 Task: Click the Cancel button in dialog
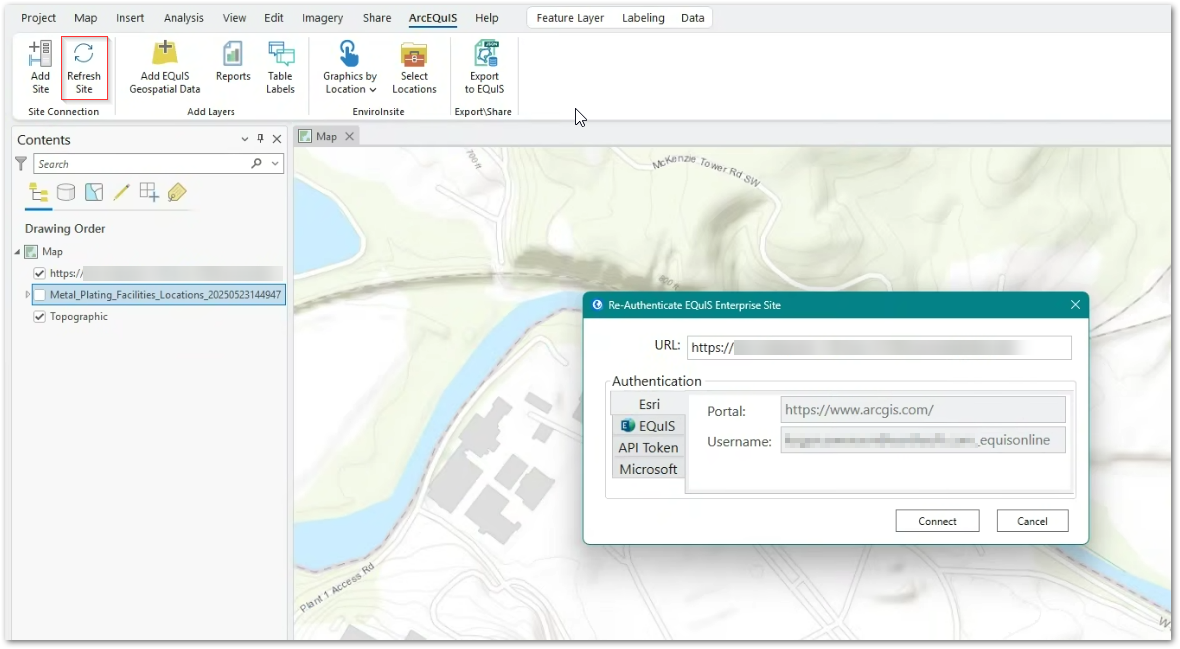1032,521
